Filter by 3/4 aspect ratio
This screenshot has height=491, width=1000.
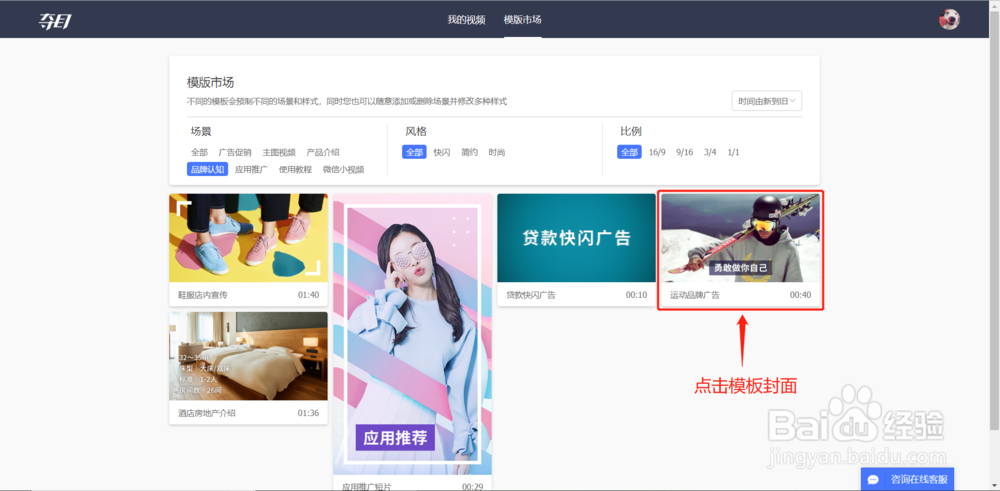710,152
